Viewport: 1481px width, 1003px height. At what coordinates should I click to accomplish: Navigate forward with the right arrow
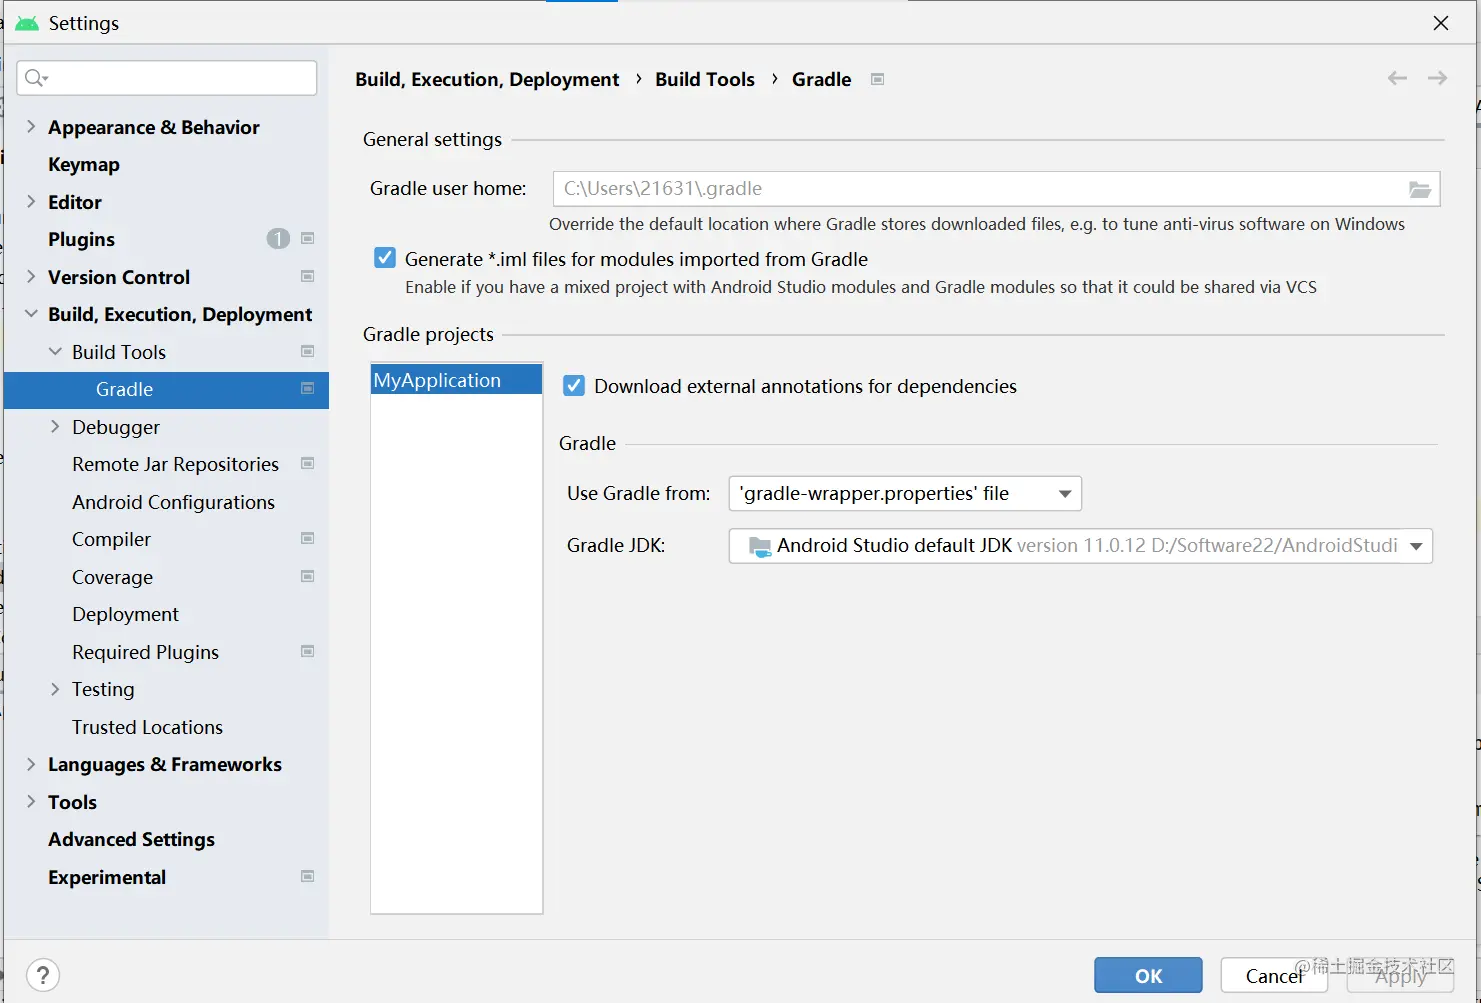tap(1437, 78)
